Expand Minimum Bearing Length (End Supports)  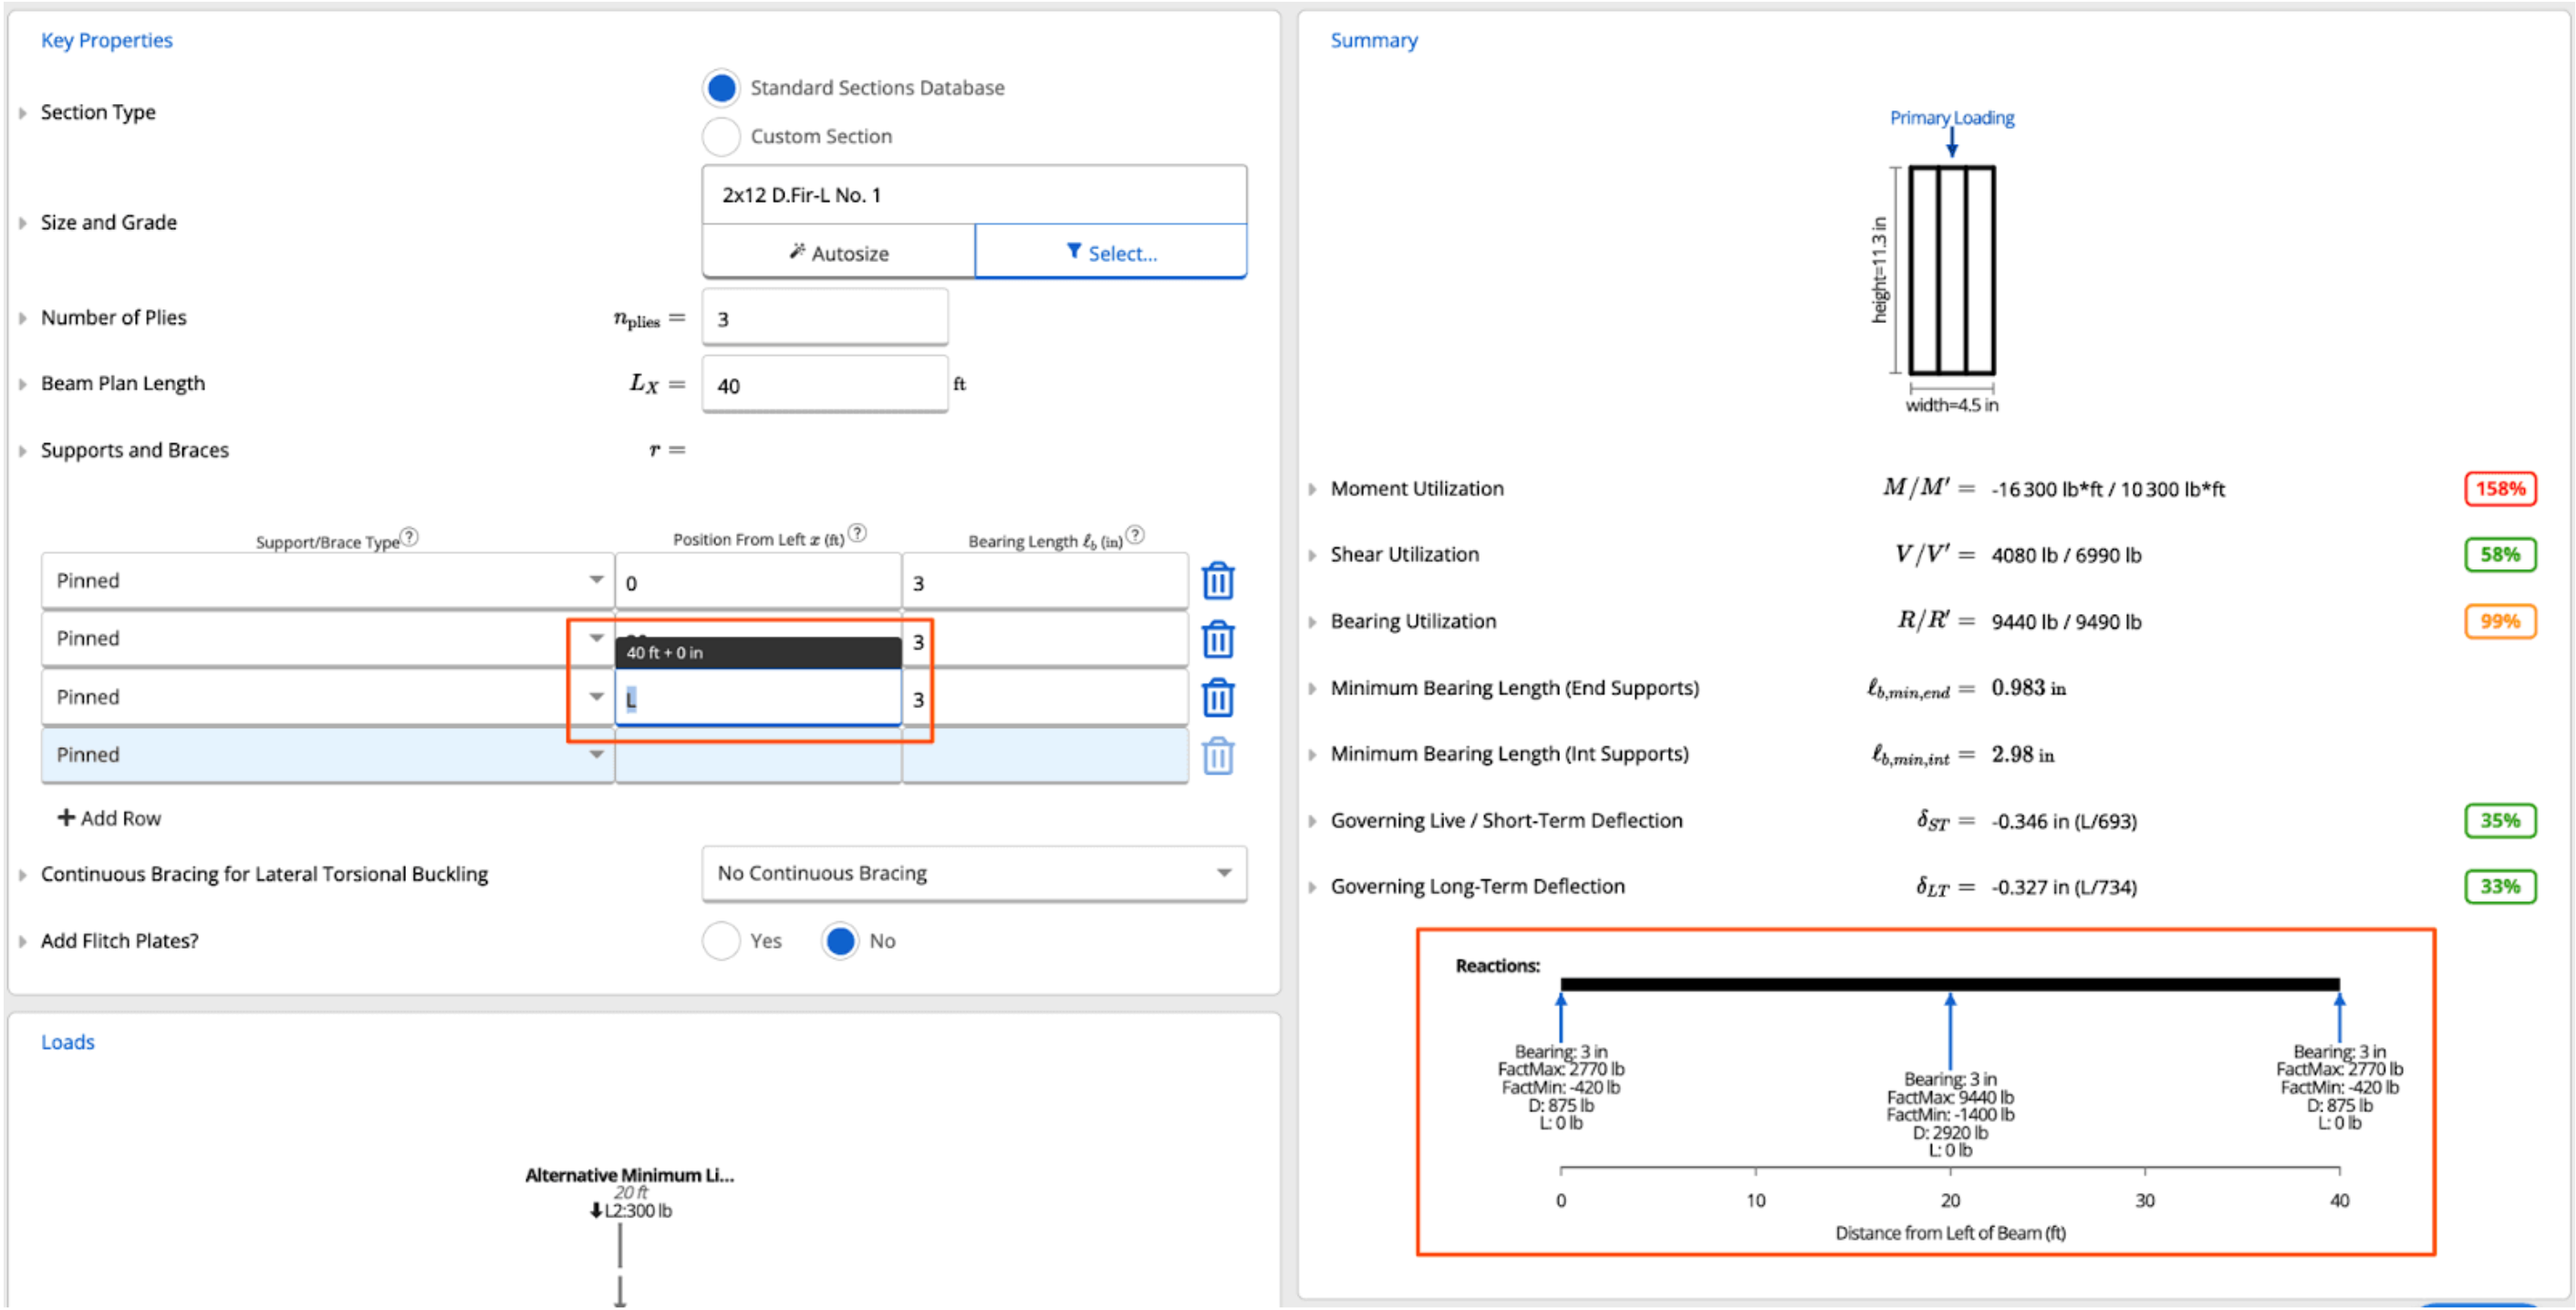tap(1312, 688)
